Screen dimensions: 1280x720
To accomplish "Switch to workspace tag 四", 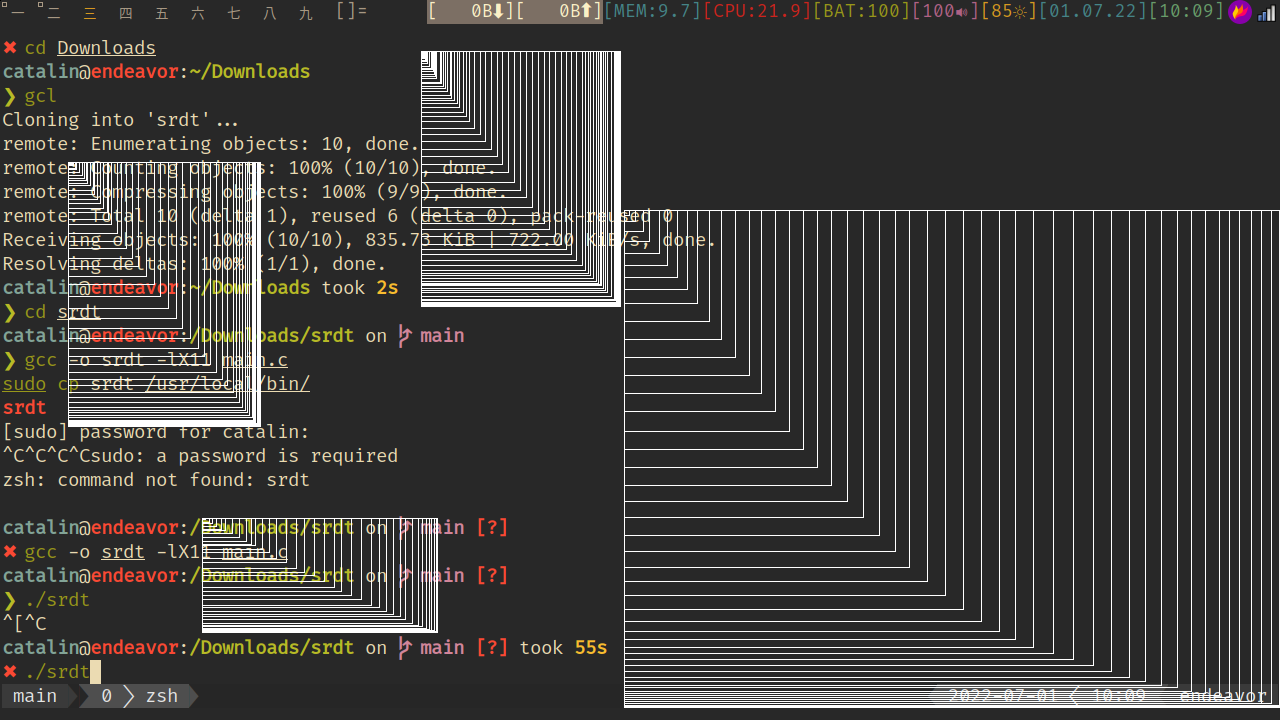I will tap(126, 12).
